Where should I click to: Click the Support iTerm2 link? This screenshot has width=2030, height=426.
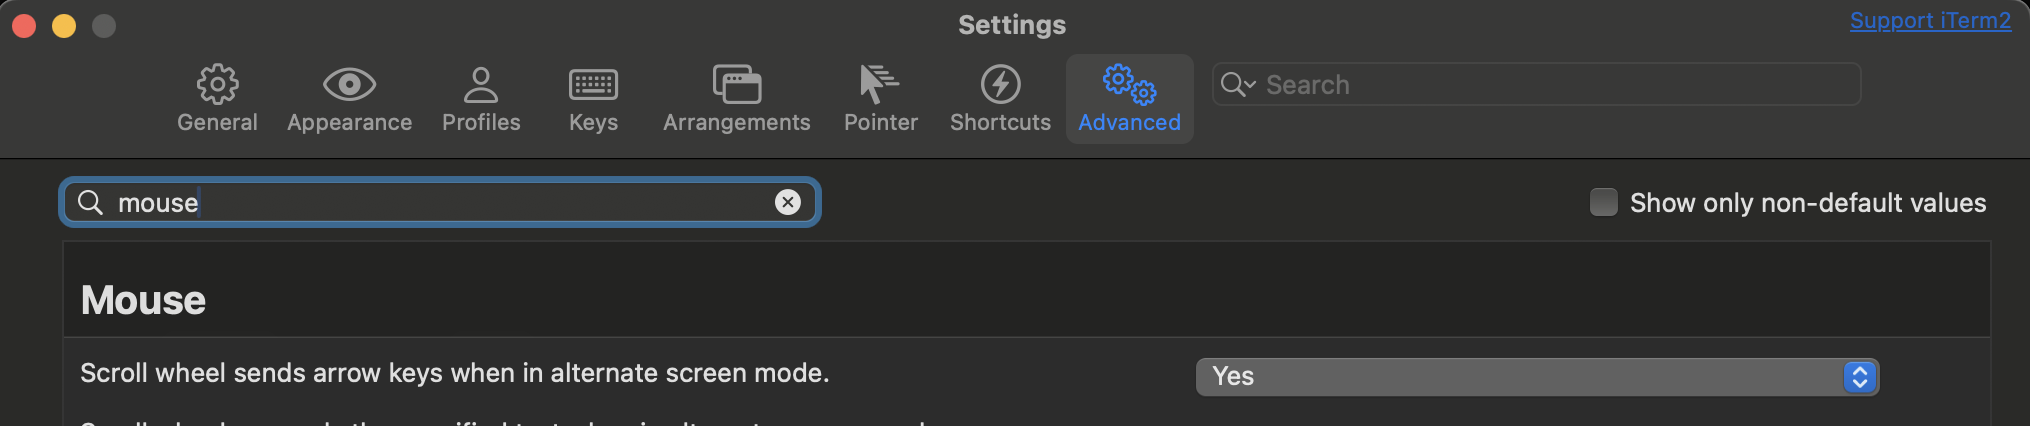[1929, 21]
